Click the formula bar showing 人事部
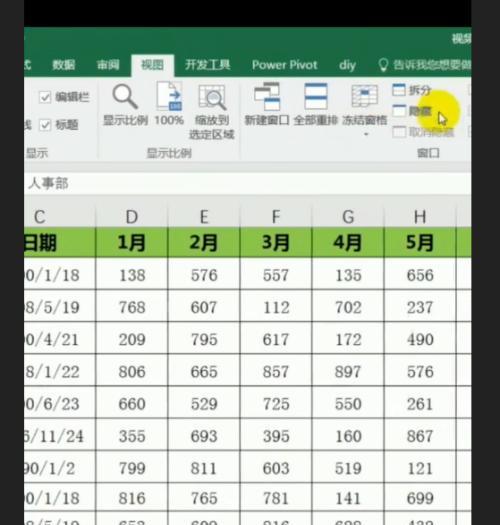 click(x=247, y=183)
